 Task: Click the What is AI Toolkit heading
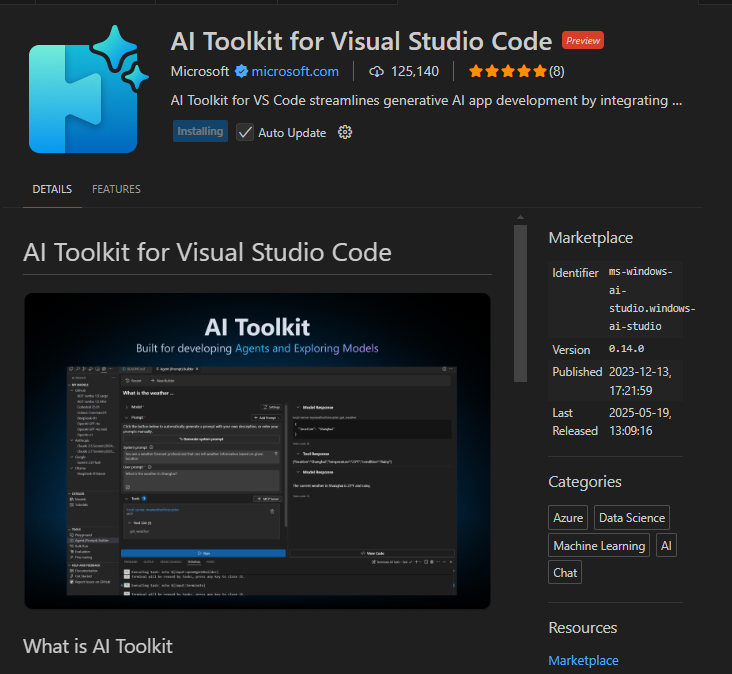(98, 646)
